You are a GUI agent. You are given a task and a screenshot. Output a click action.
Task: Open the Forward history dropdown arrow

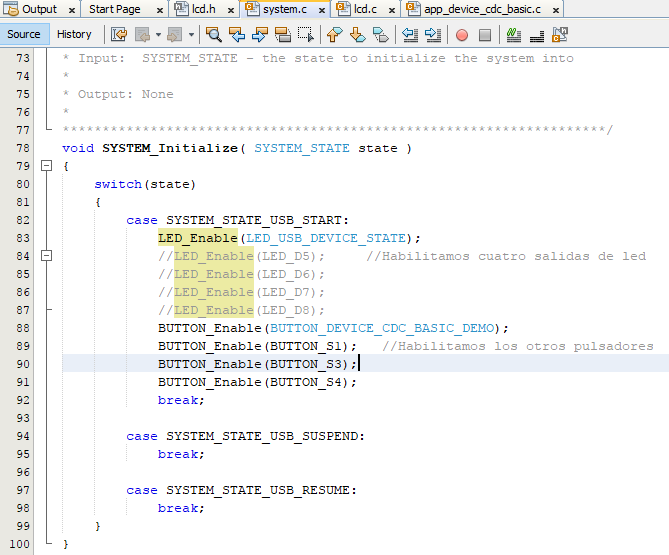pos(191,35)
